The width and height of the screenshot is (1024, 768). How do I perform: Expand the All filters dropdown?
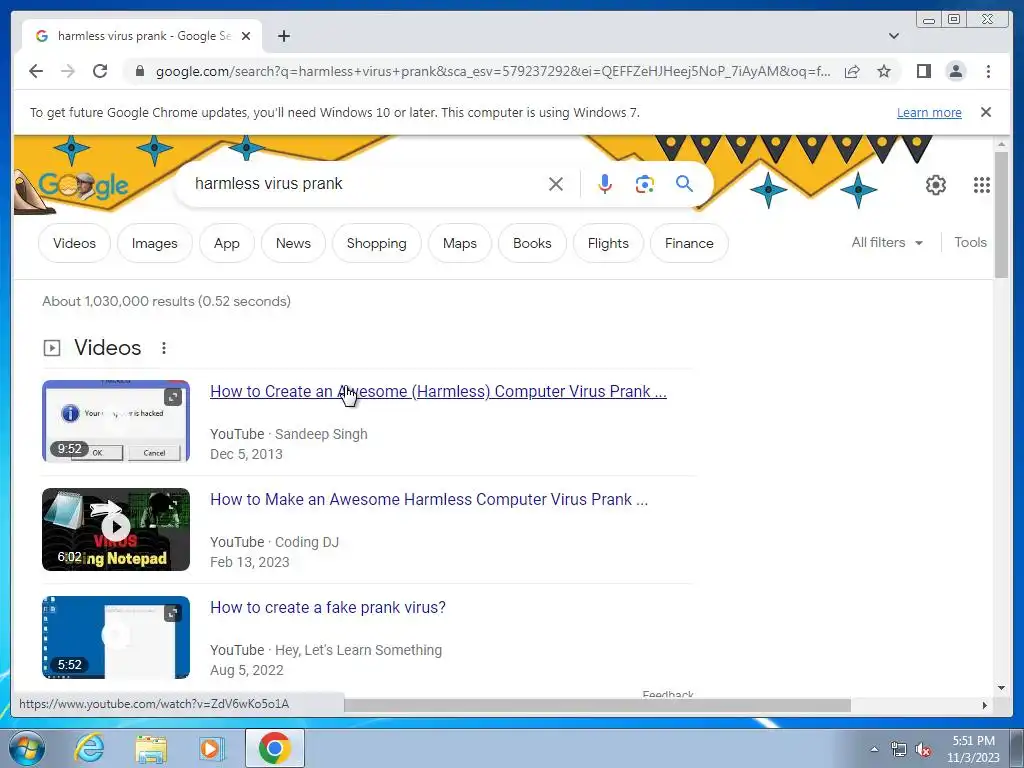[x=887, y=242]
